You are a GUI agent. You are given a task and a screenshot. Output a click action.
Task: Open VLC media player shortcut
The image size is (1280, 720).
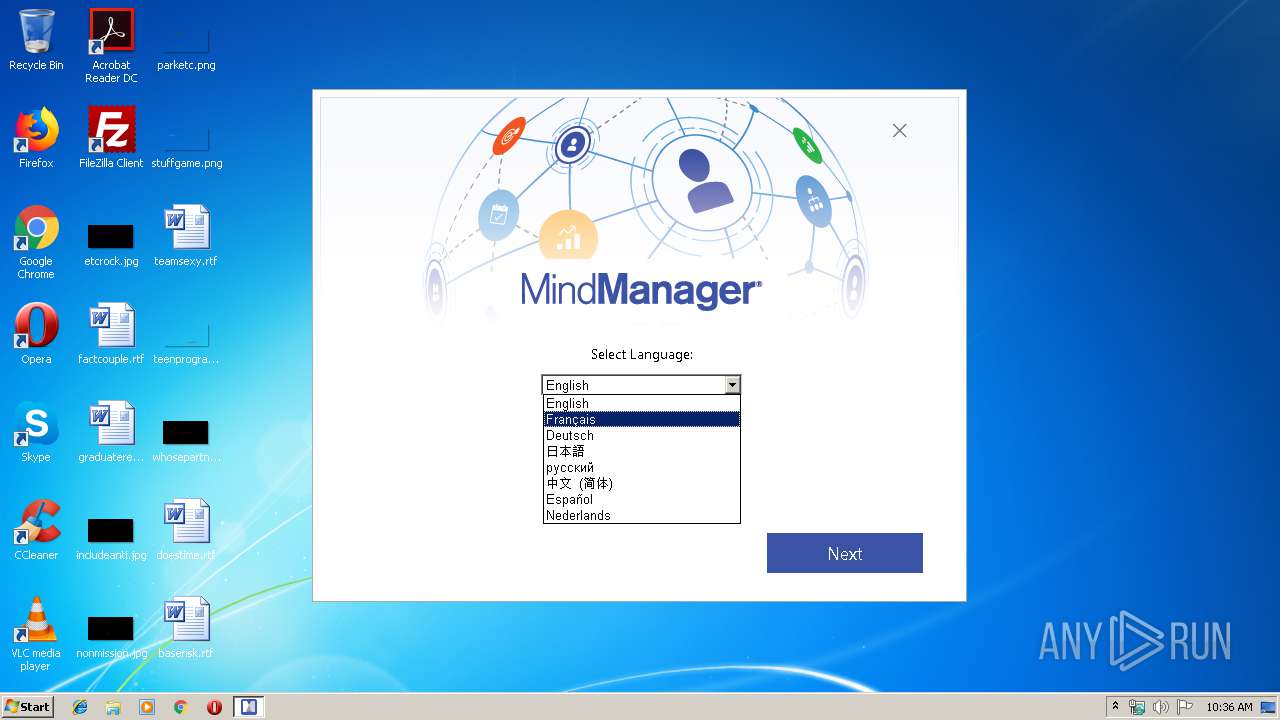pos(36,634)
